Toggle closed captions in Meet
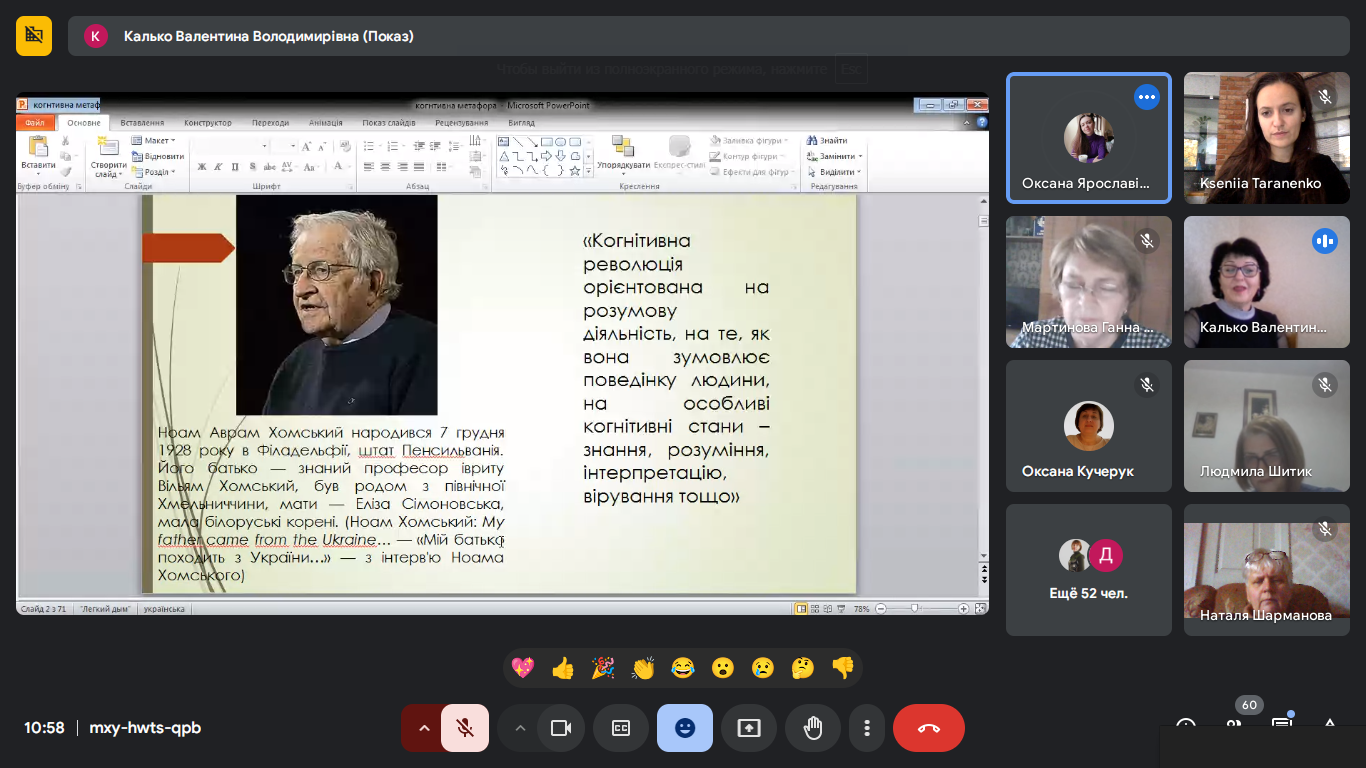The image size is (1366, 768). coord(621,728)
